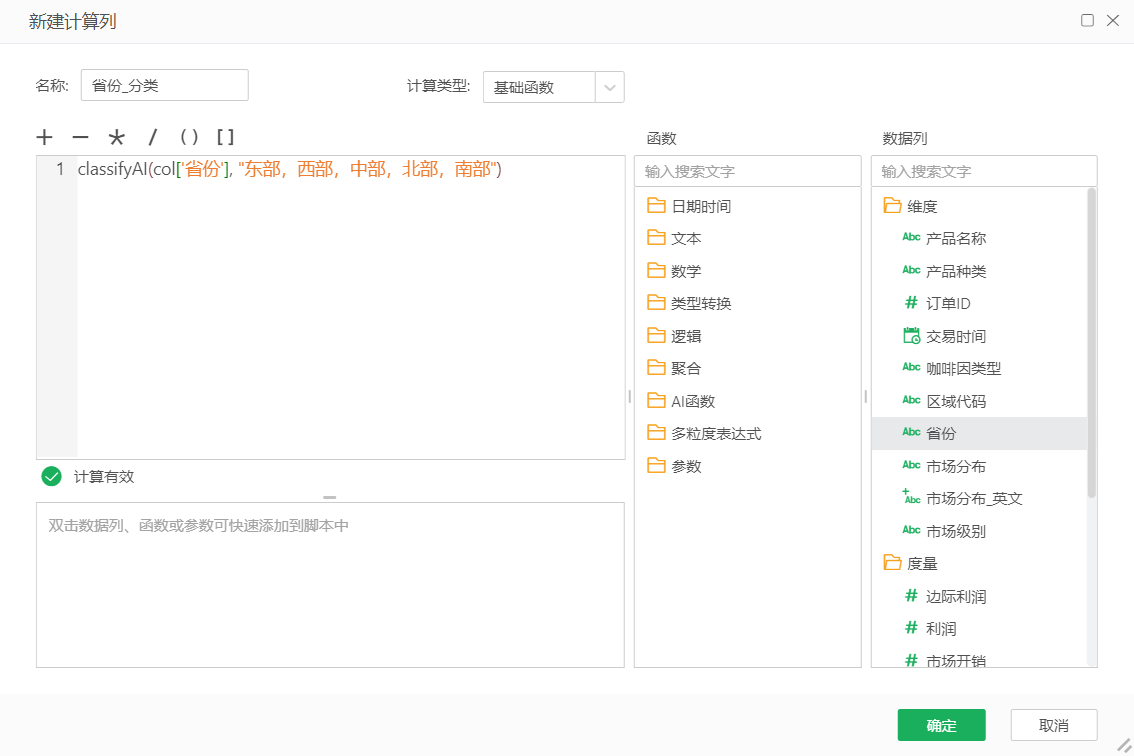Image resolution: width=1134 pixels, height=756 pixels.
Task: Insert parentheses using the ( ) icon
Action: coord(189,137)
